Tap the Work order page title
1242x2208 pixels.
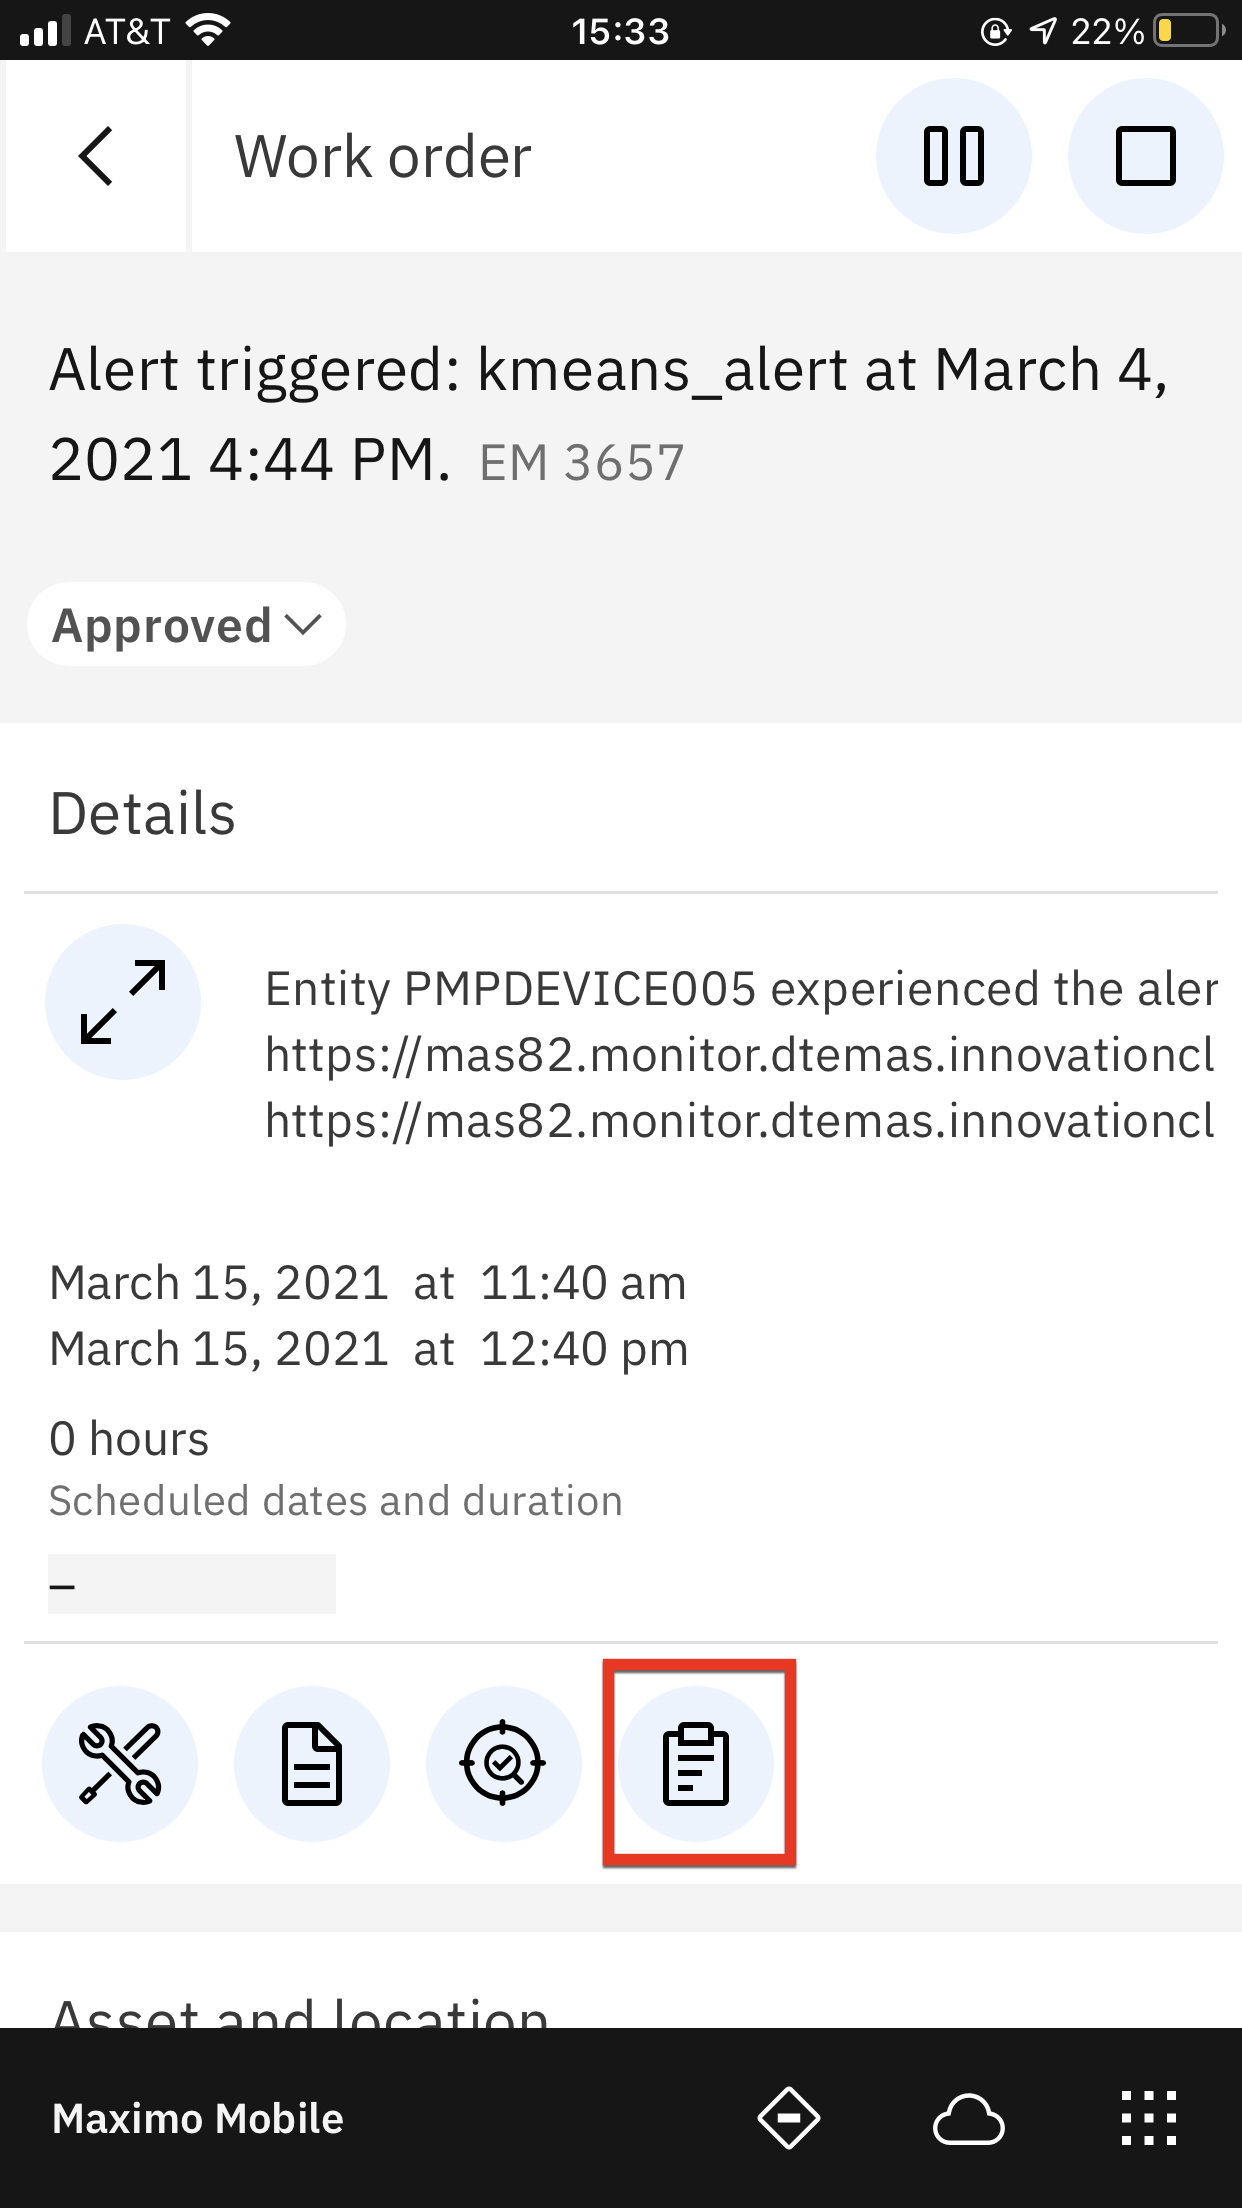tap(383, 157)
